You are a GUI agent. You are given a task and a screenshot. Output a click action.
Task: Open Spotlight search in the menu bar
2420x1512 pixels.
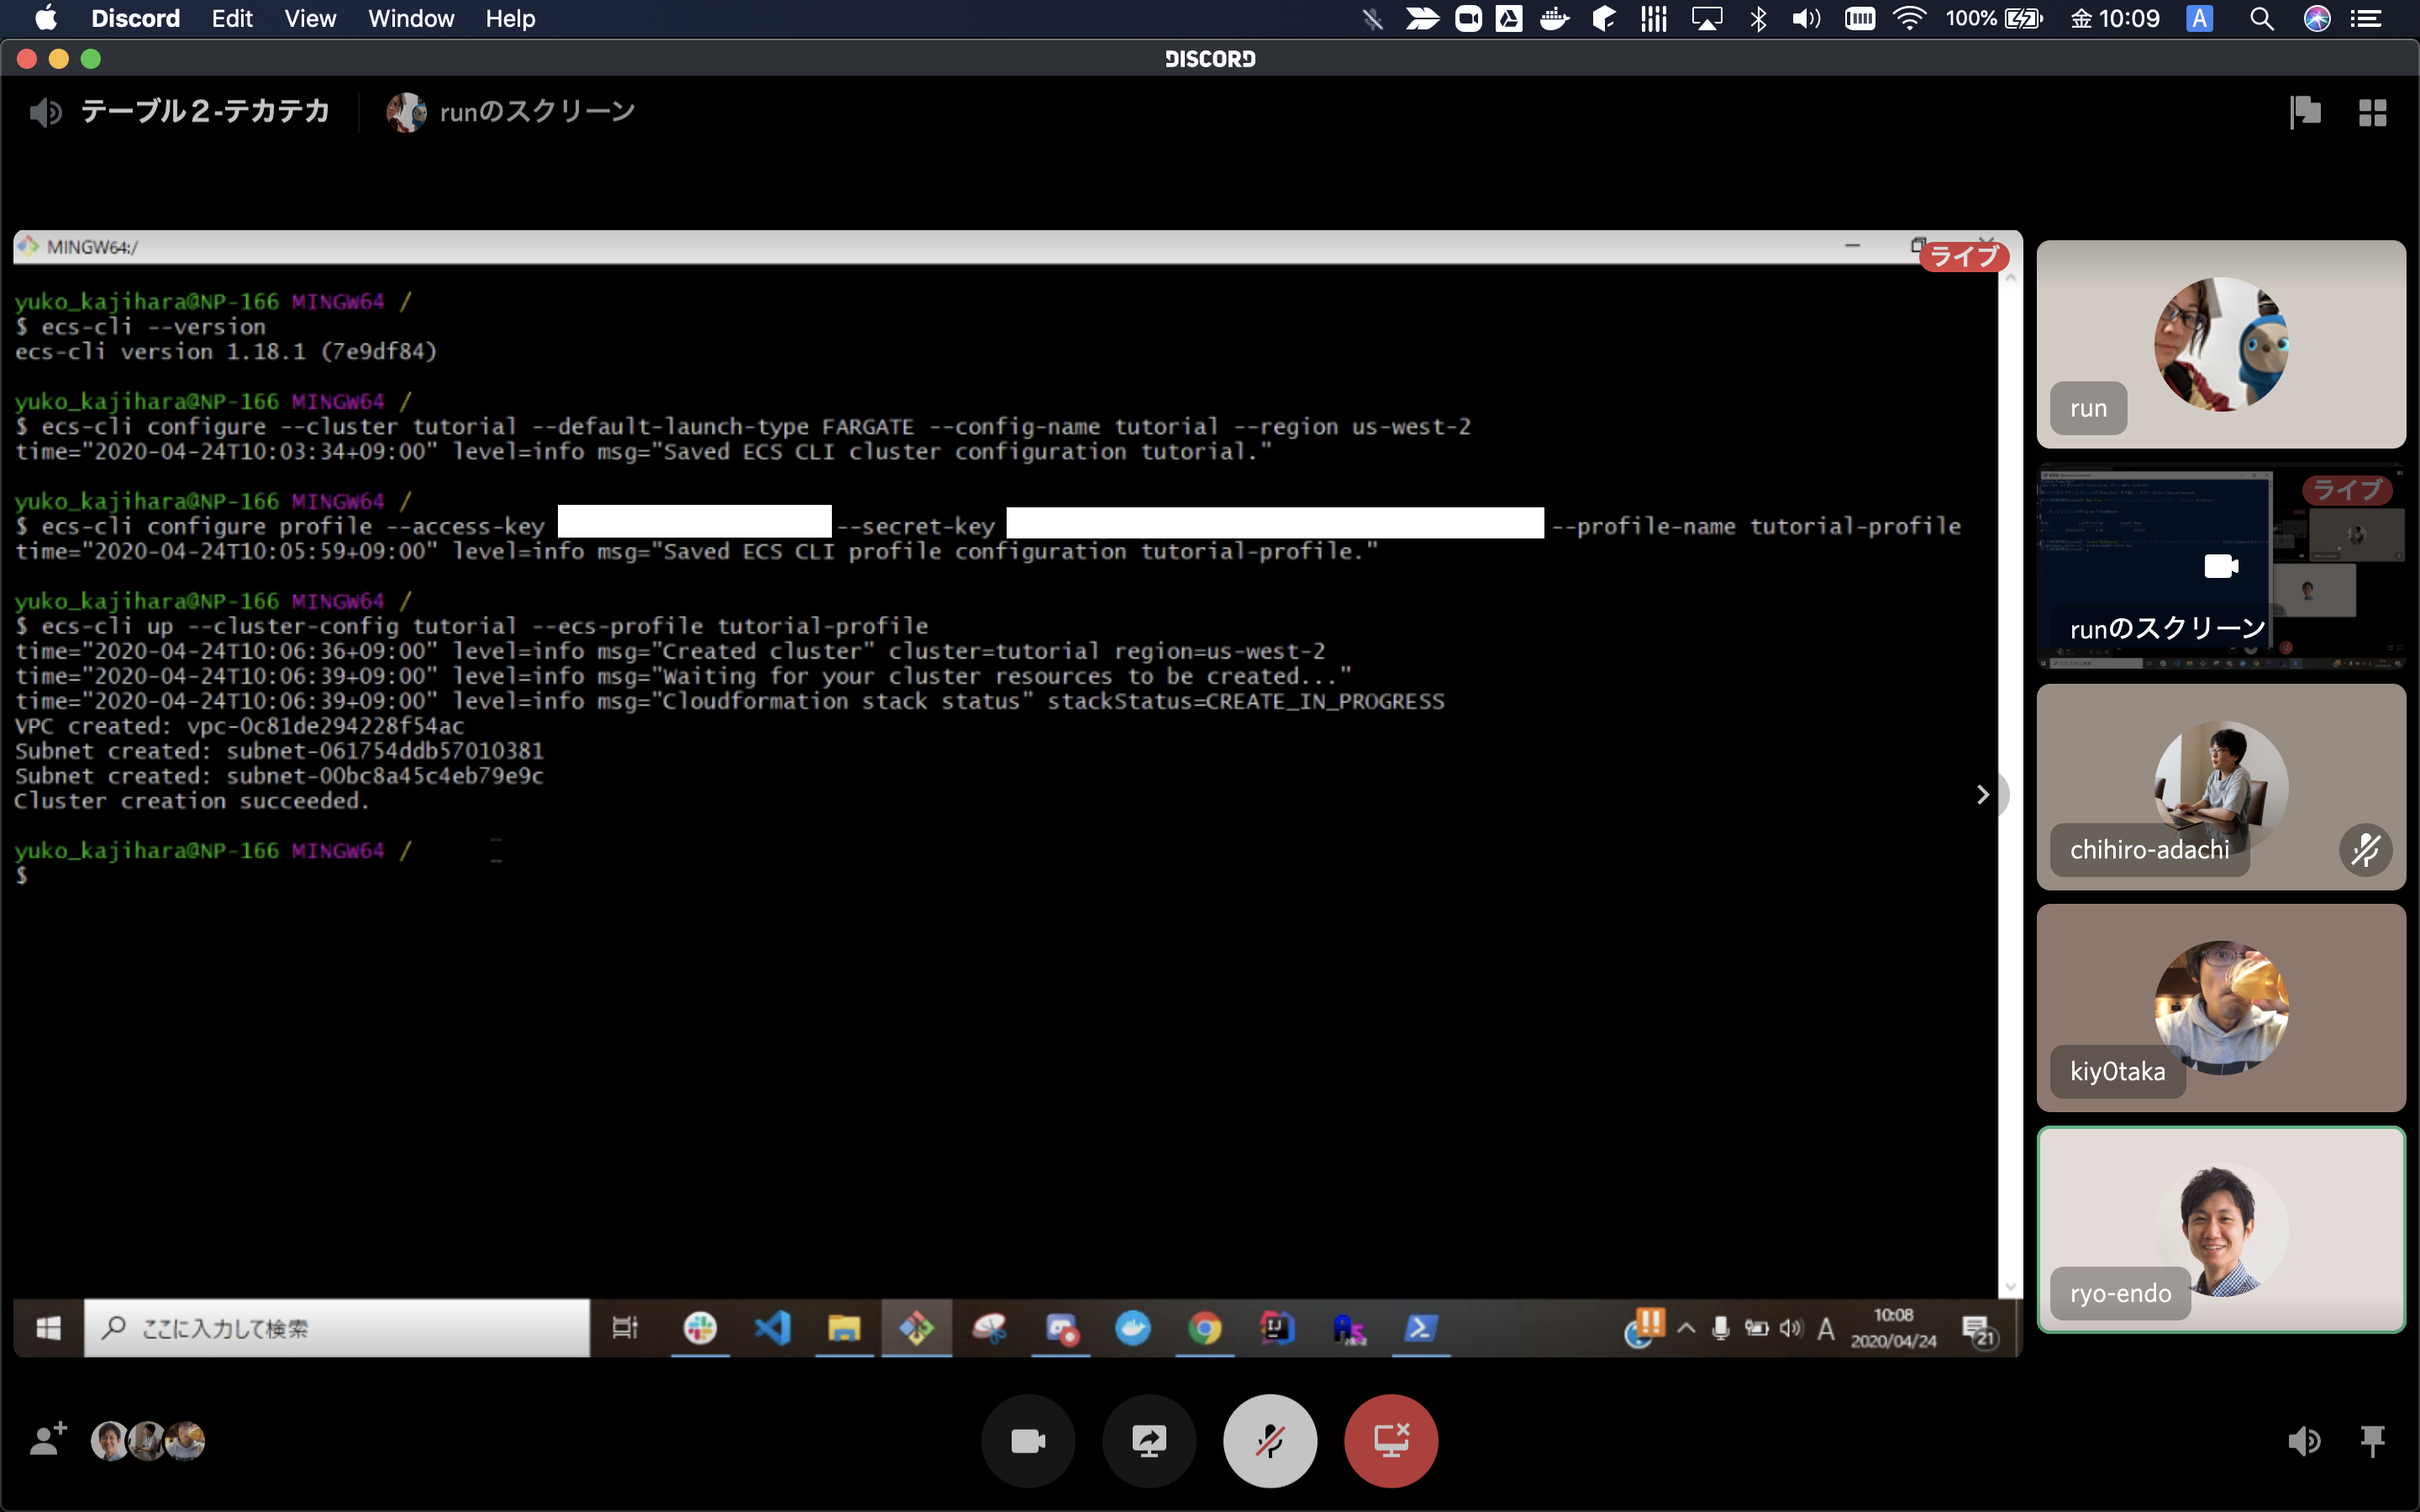(2261, 18)
